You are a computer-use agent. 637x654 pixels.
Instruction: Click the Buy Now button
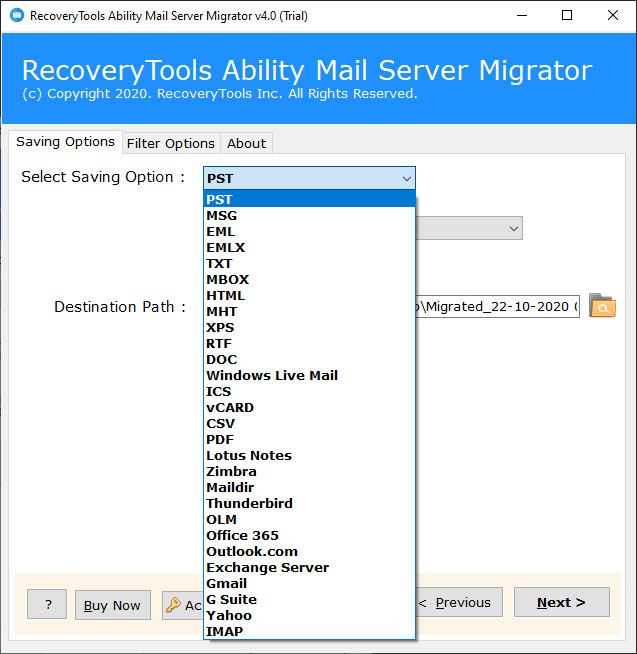112,605
